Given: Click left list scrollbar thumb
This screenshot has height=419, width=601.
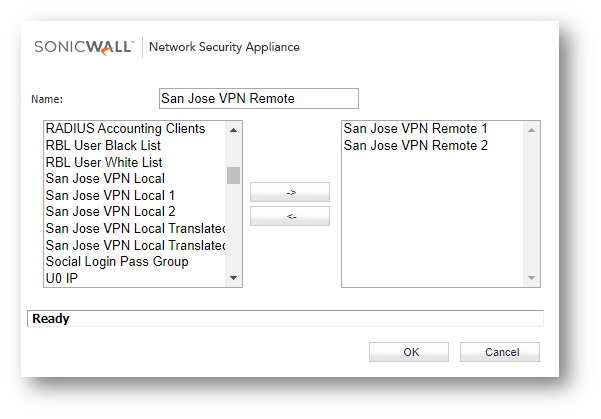Looking at the screenshot, I should click(x=233, y=176).
